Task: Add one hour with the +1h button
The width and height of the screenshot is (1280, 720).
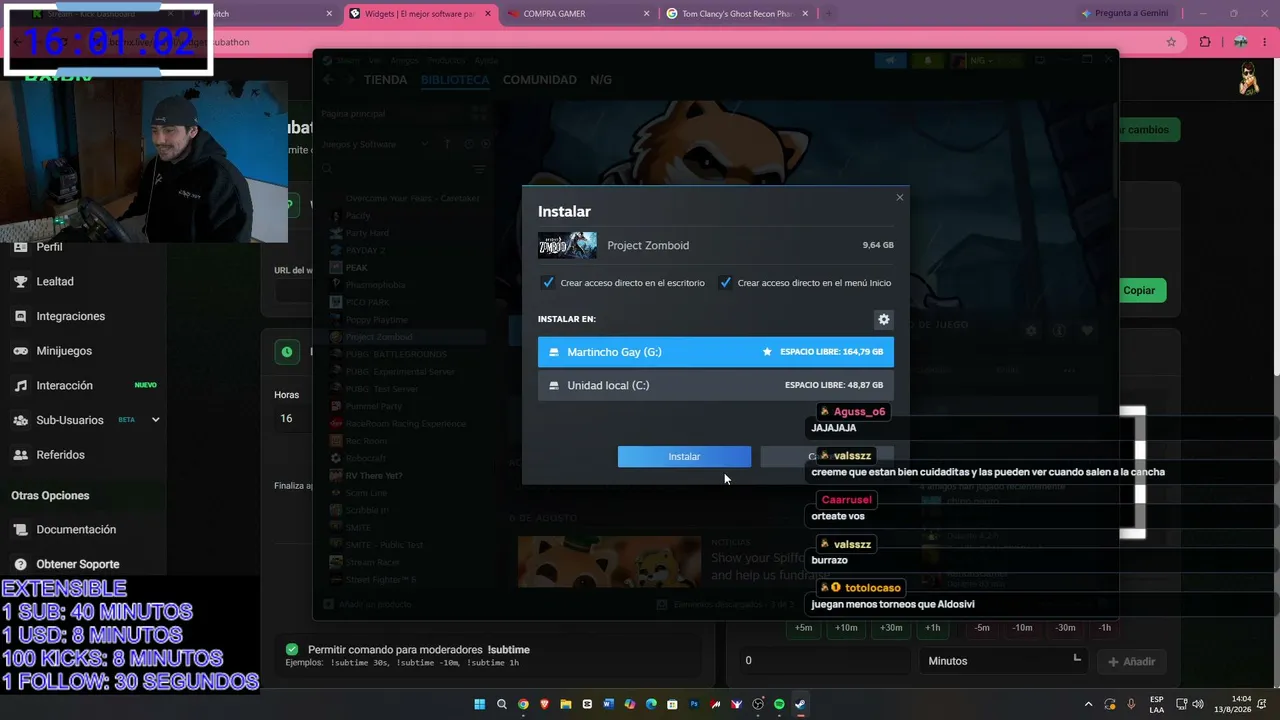Action: (932, 628)
